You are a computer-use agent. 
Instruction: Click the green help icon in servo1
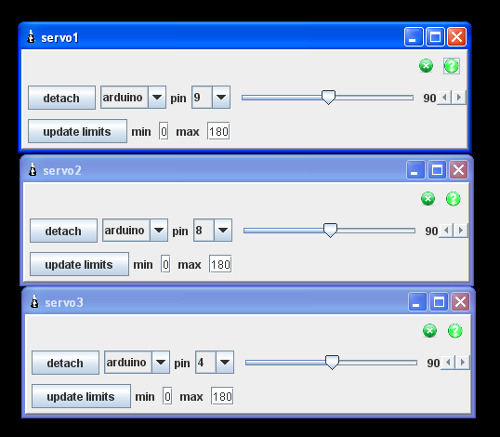[451, 66]
